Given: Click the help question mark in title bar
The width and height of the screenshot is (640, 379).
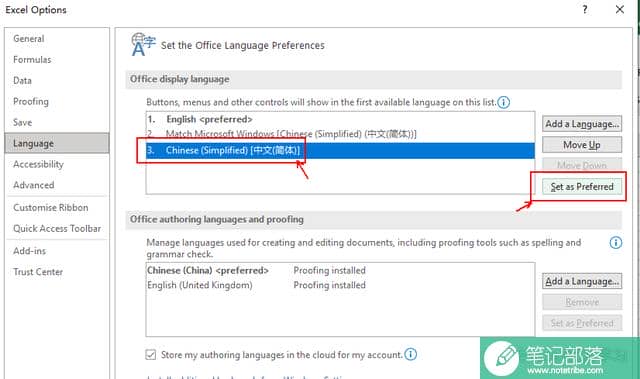Looking at the screenshot, I should 585,9.
